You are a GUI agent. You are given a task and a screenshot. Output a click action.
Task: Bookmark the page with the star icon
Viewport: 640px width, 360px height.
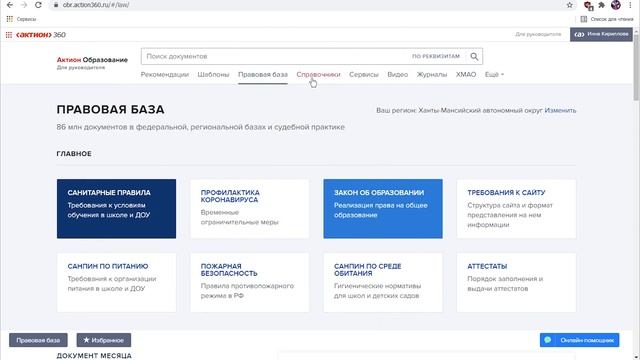click(570, 5)
